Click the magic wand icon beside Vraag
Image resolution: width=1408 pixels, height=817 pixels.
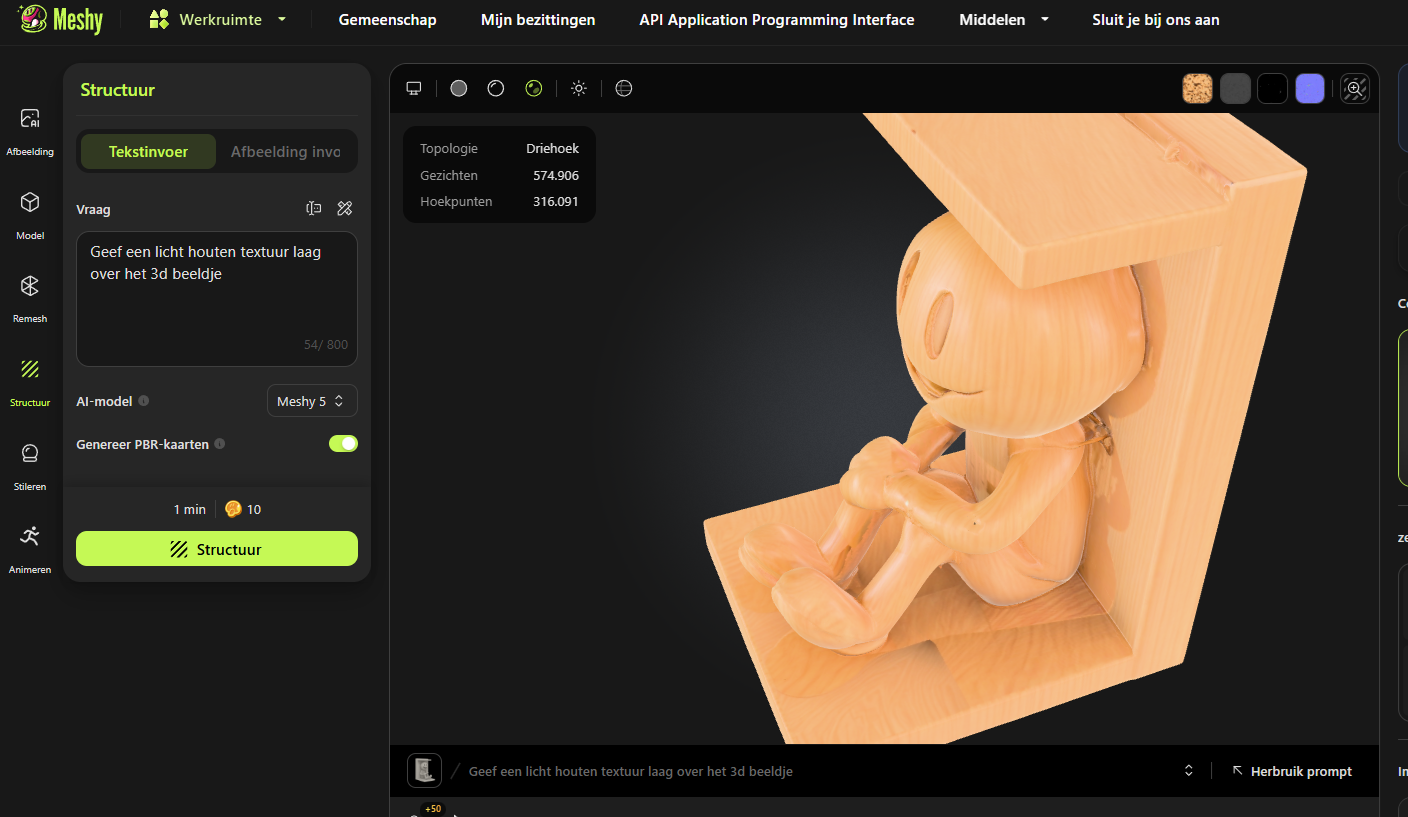345,208
